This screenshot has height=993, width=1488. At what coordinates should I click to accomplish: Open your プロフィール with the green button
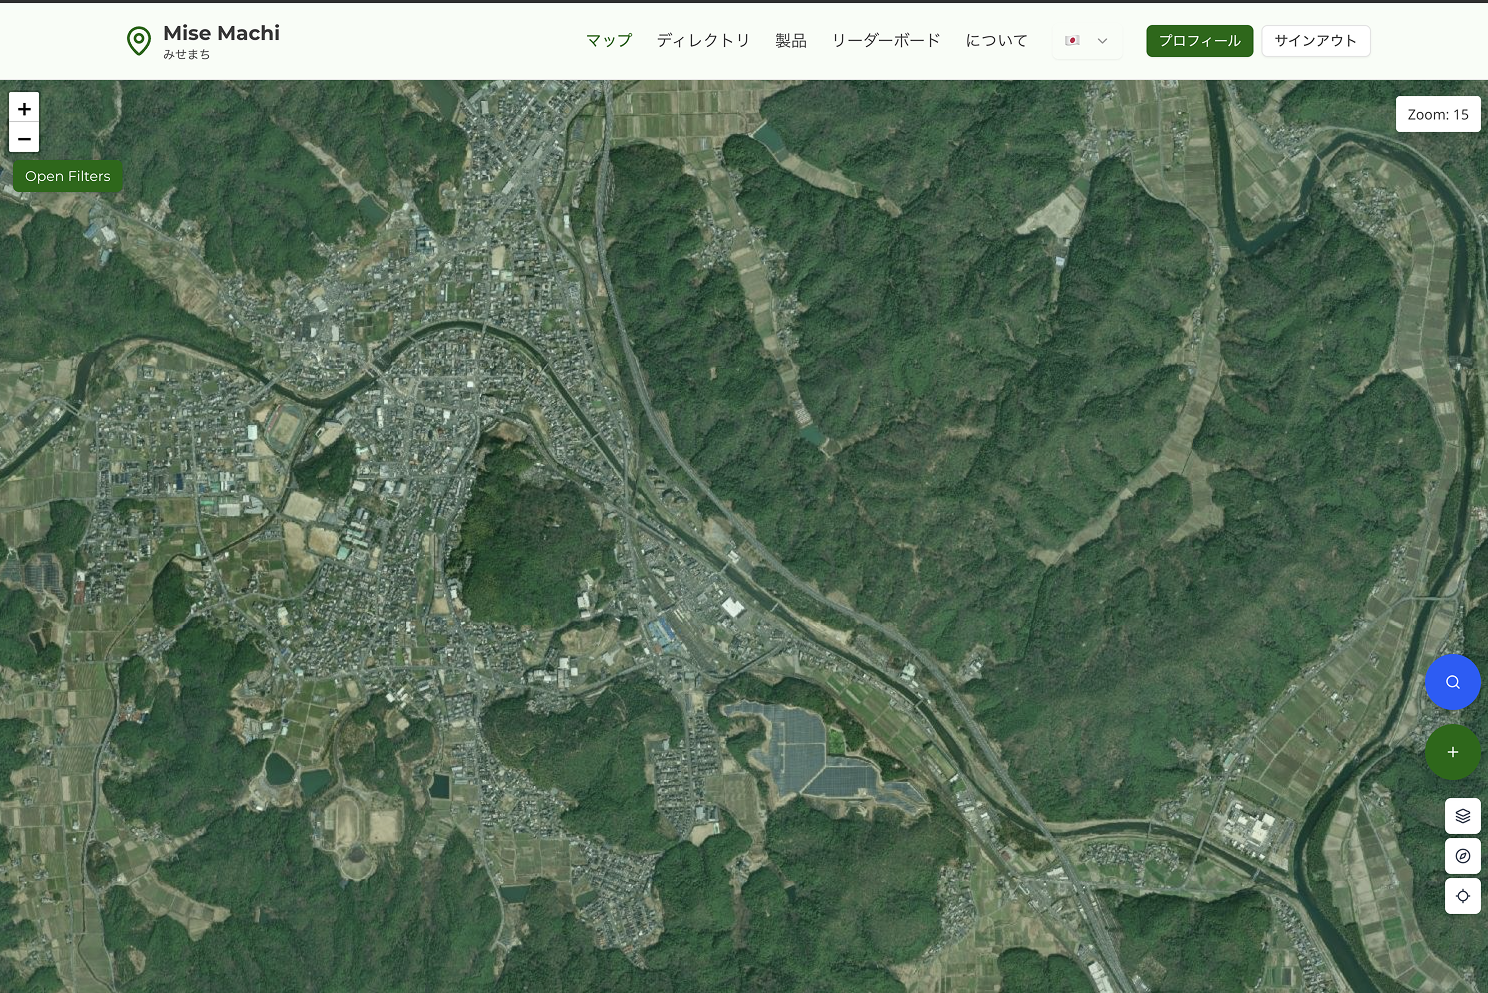coord(1199,41)
